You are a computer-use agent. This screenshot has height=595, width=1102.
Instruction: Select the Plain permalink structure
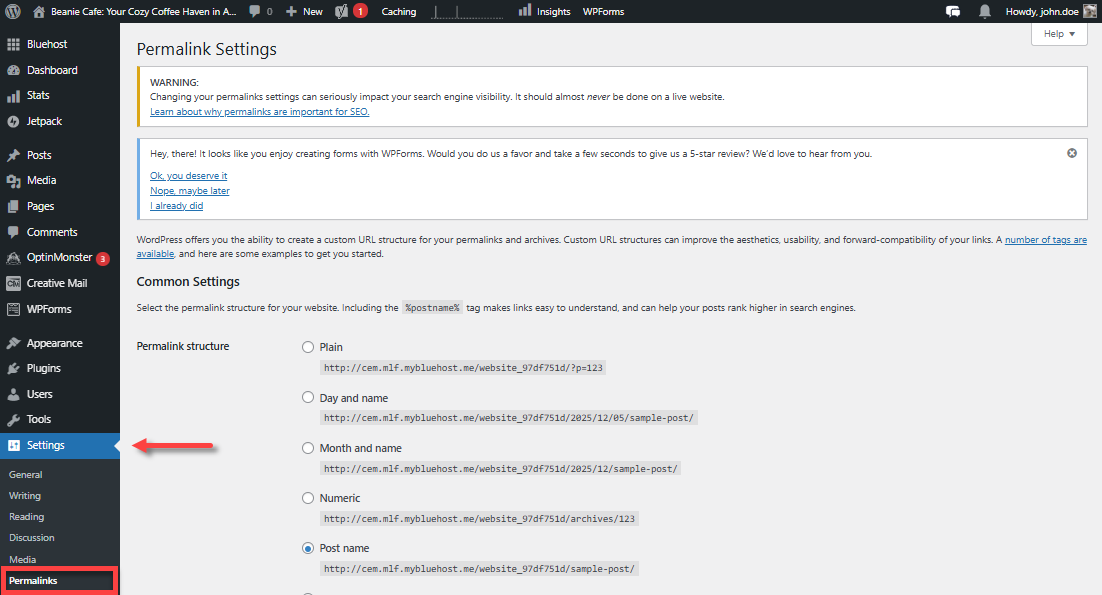tap(308, 347)
